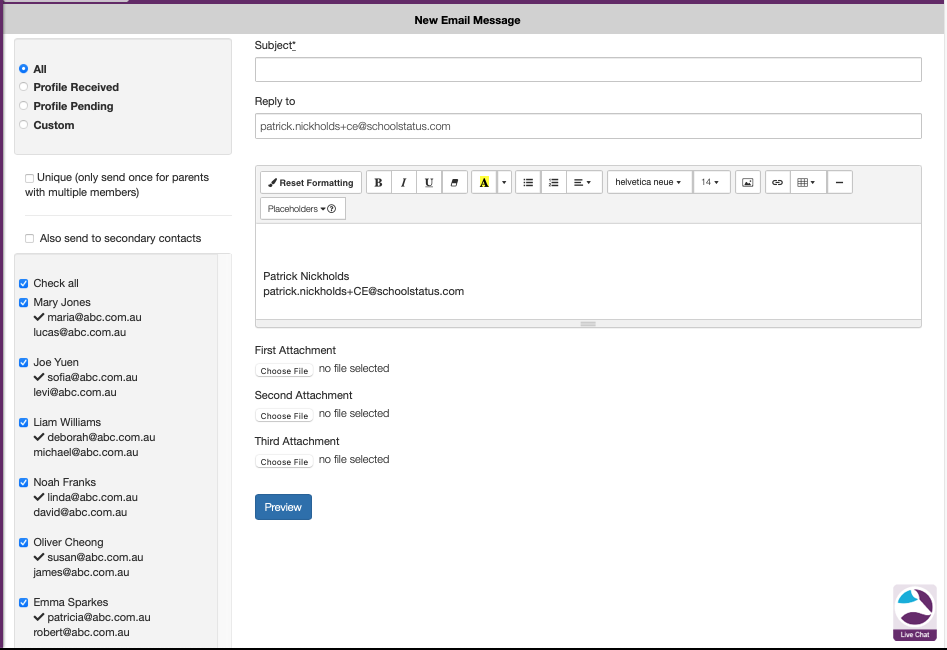The width and height of the screenshot is (947, 650).
Task: Insert a hyperlink with the link icon
Action: pos(777,183)
